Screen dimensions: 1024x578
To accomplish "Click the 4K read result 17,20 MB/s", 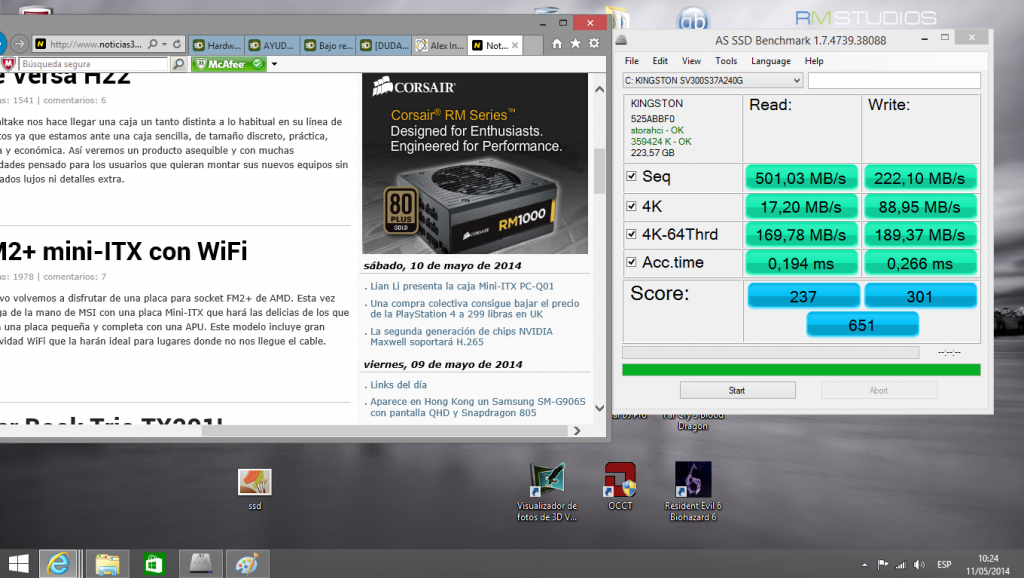I will tap(801, 207).
